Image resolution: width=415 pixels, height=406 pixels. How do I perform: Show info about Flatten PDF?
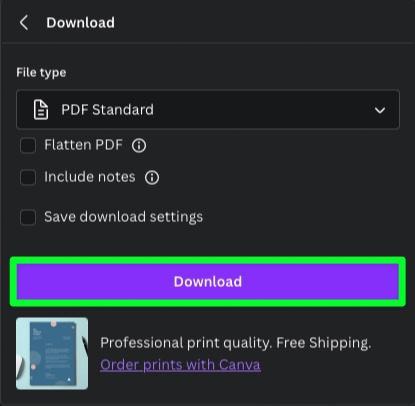point(139,145)
